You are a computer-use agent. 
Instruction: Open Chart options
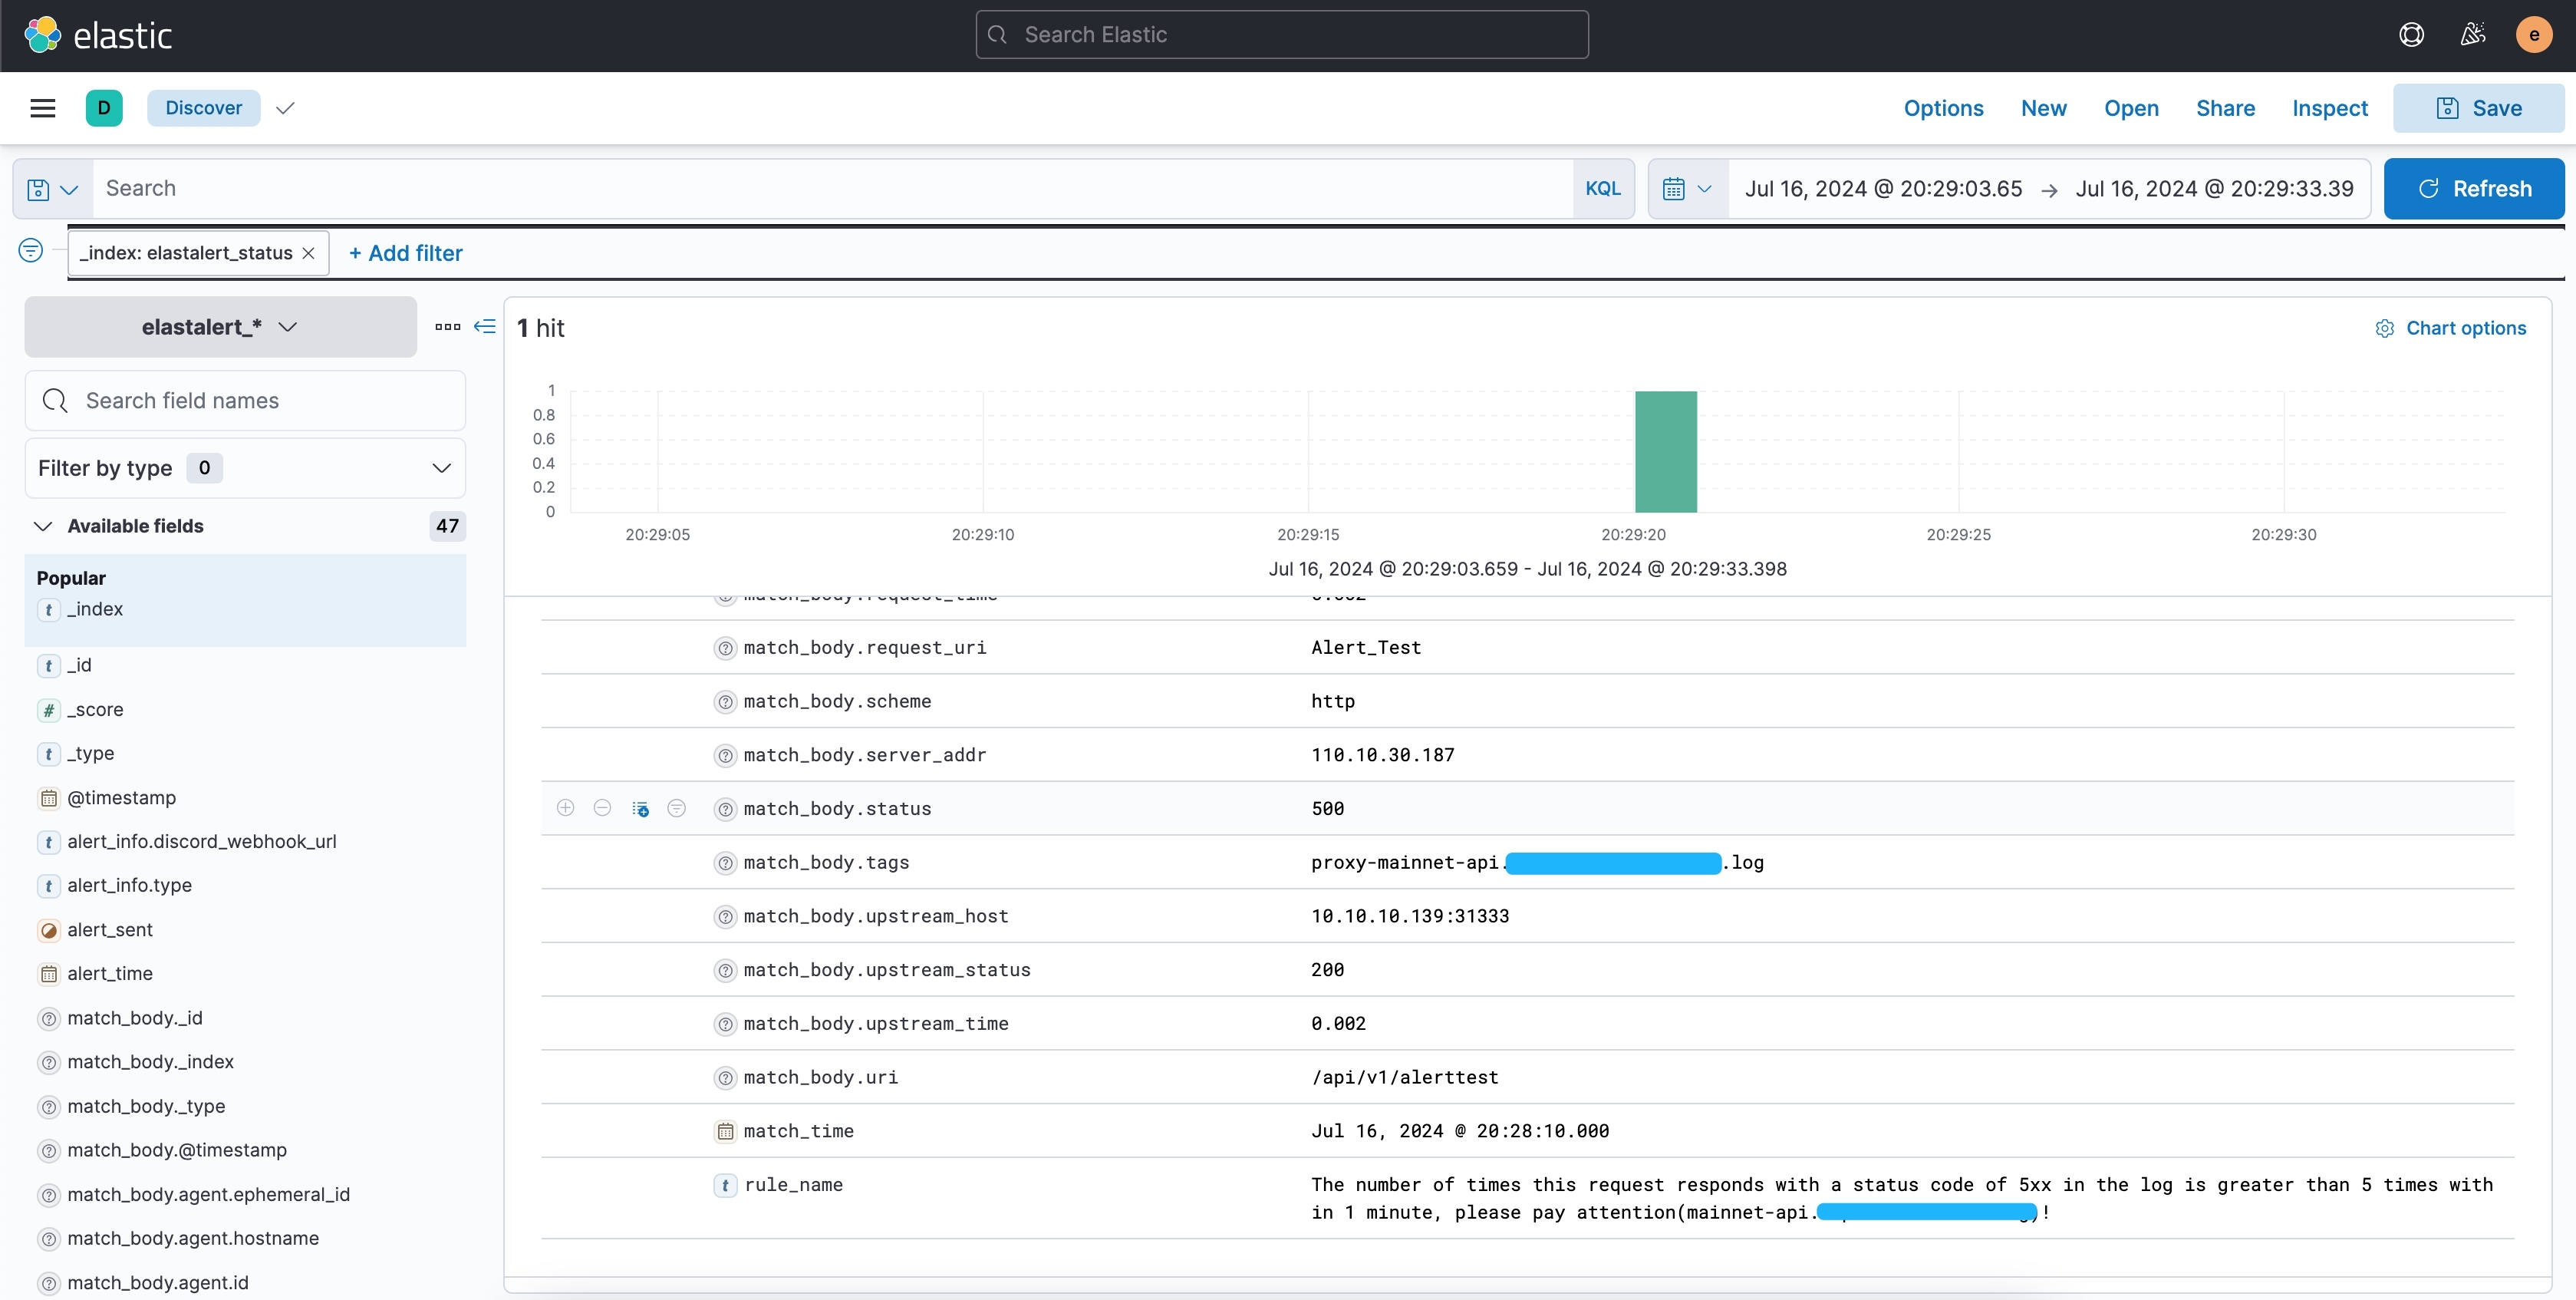tap(2451, 328)
